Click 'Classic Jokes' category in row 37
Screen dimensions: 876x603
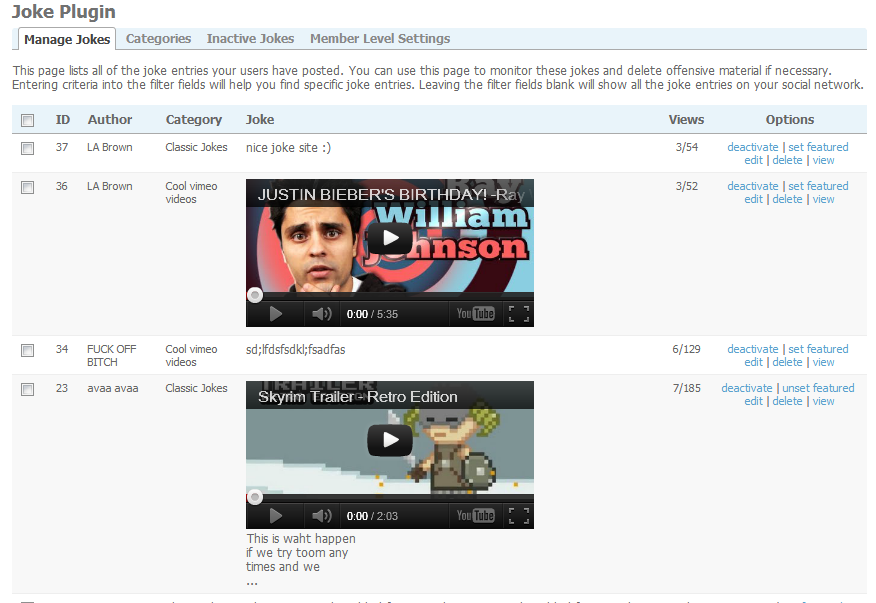(196, 148)
